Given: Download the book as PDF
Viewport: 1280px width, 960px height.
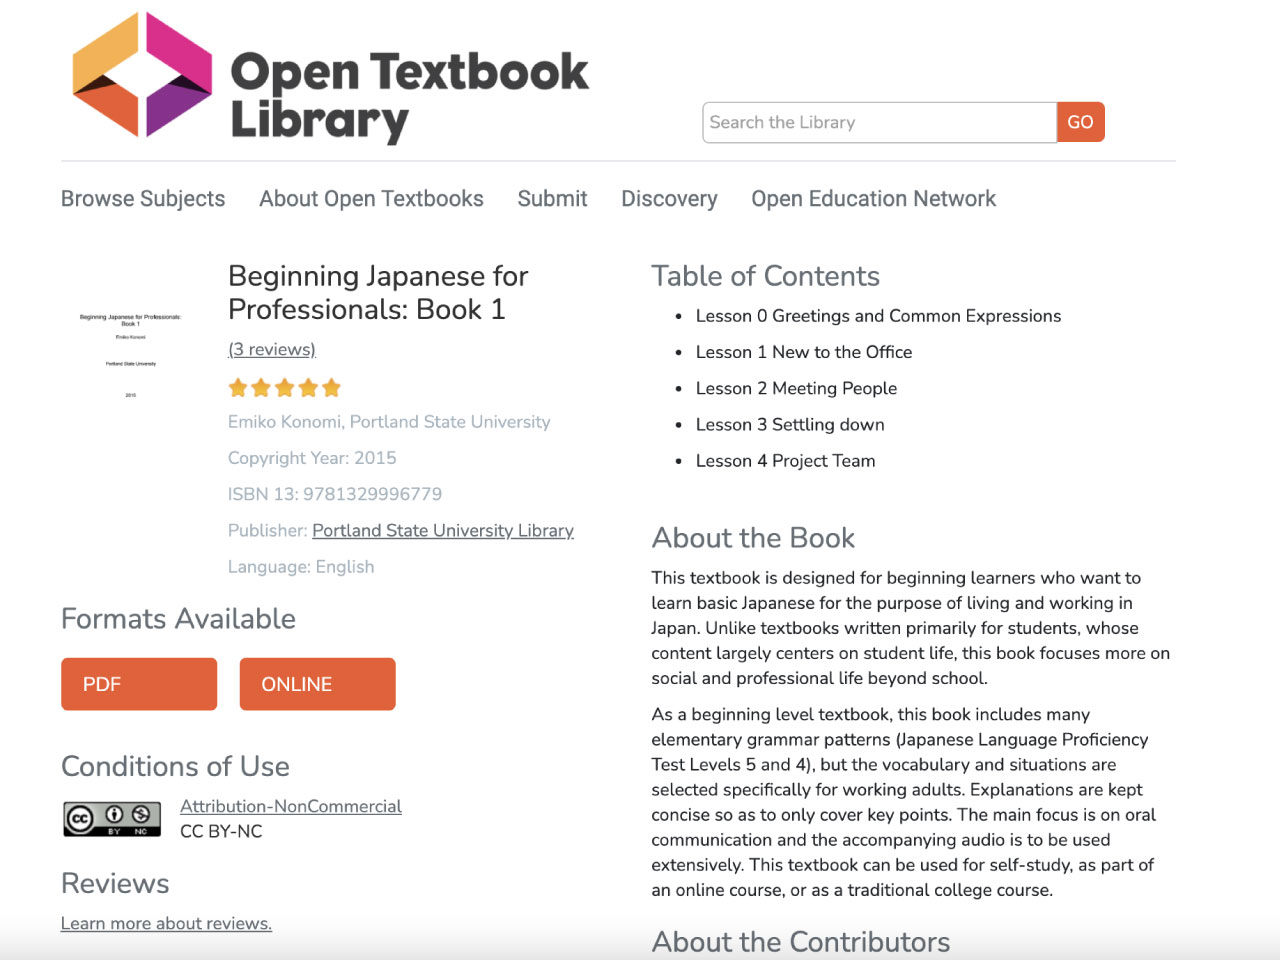Looking at the screenshot, I should 139,684.
